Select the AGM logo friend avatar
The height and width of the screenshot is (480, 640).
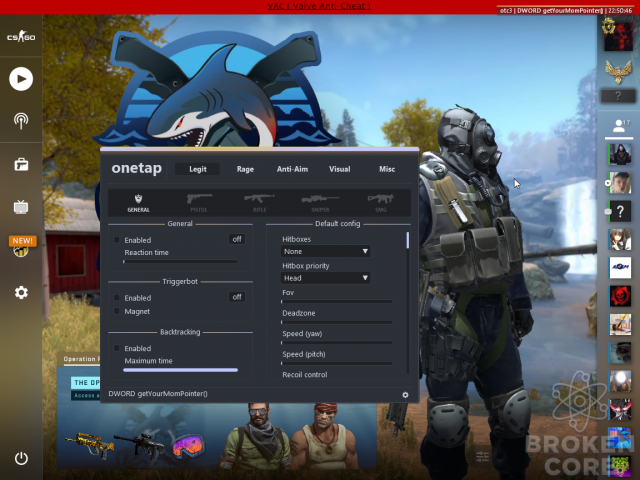coord(620,268)
